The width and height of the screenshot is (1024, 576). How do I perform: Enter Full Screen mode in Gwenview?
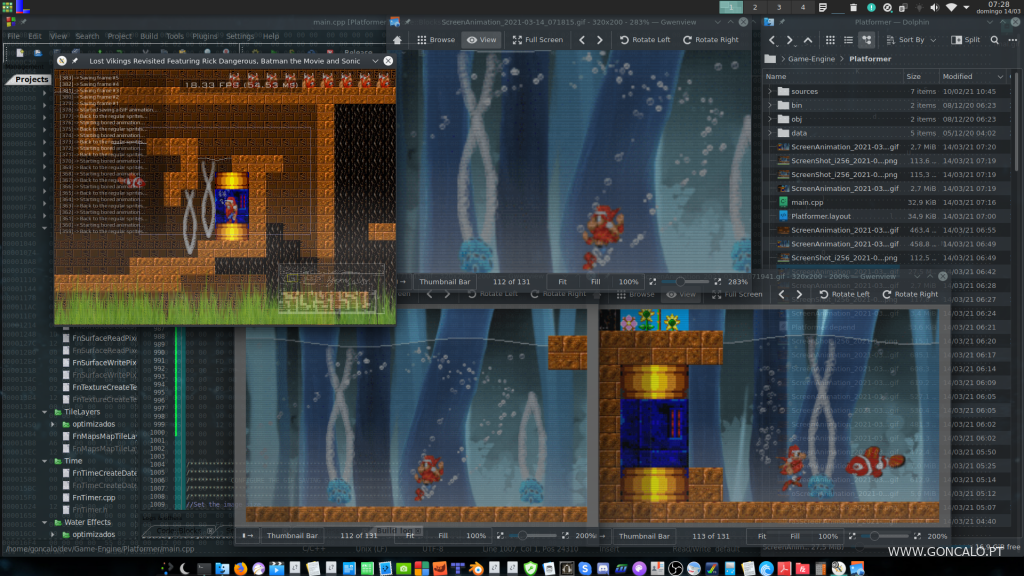537,40
